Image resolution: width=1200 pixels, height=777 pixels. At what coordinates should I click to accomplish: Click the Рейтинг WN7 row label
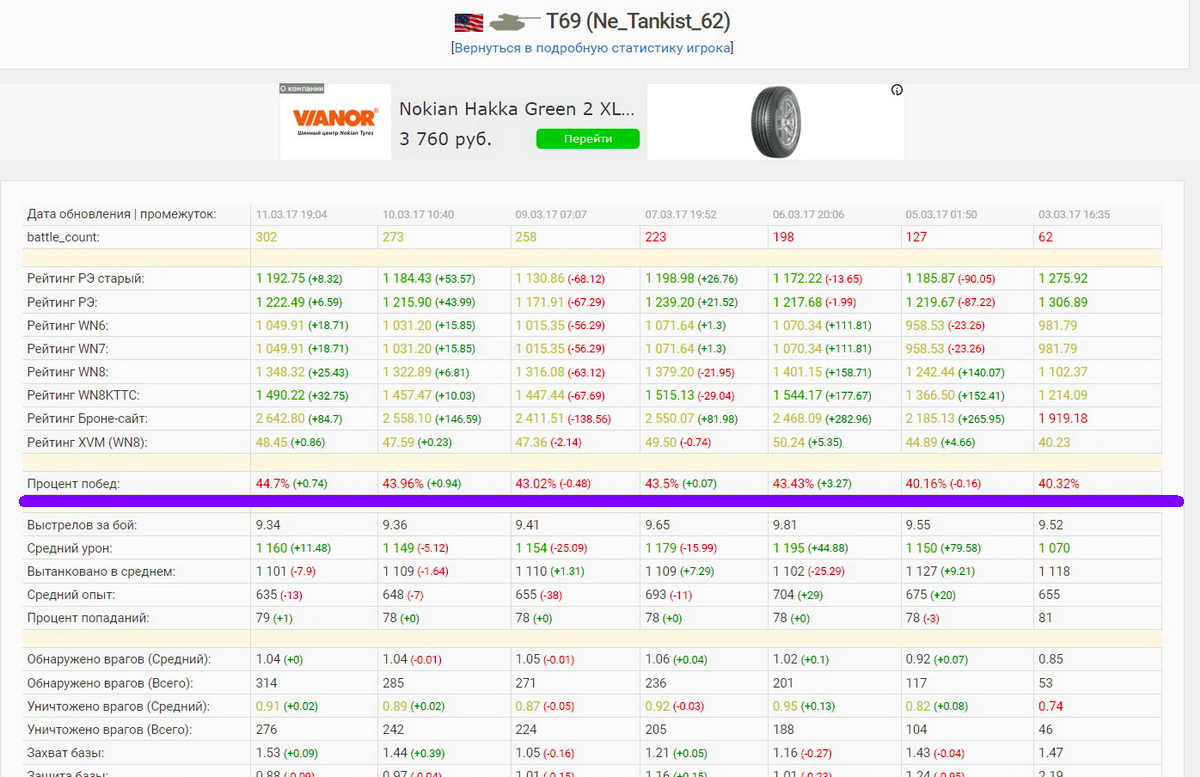click(x=68, y=348)
